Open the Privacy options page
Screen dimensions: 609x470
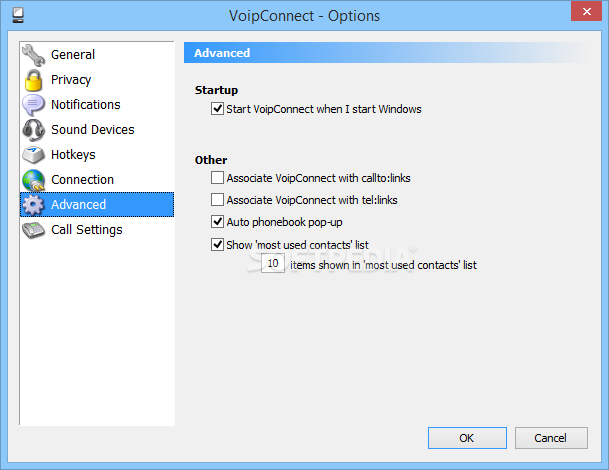[x=71, y=80]
